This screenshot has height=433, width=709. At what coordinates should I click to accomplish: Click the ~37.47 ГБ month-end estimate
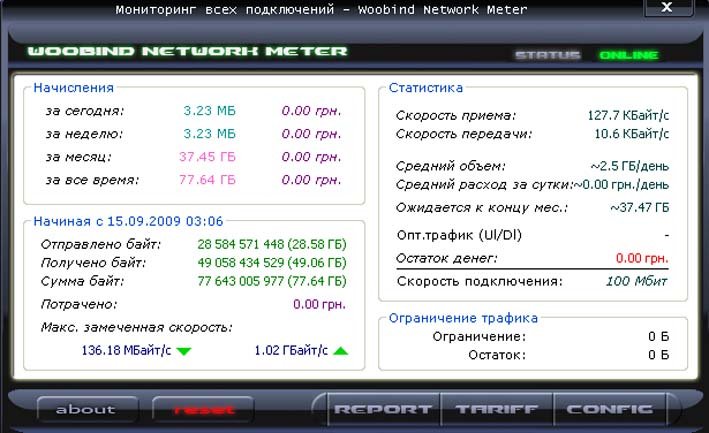click(639, 208)
